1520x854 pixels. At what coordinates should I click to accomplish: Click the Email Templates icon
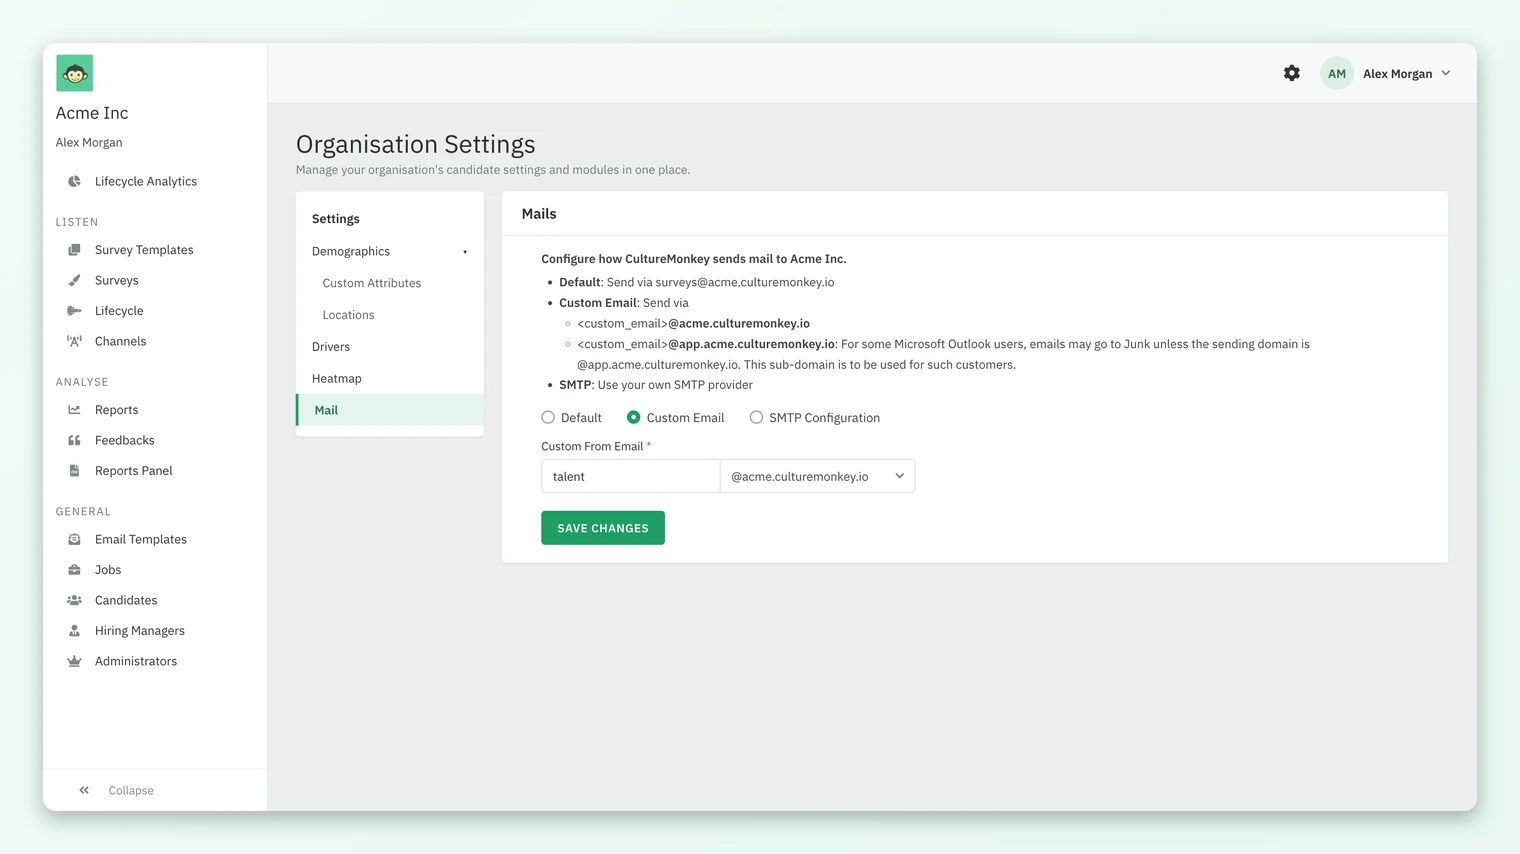tap(74, 539)
